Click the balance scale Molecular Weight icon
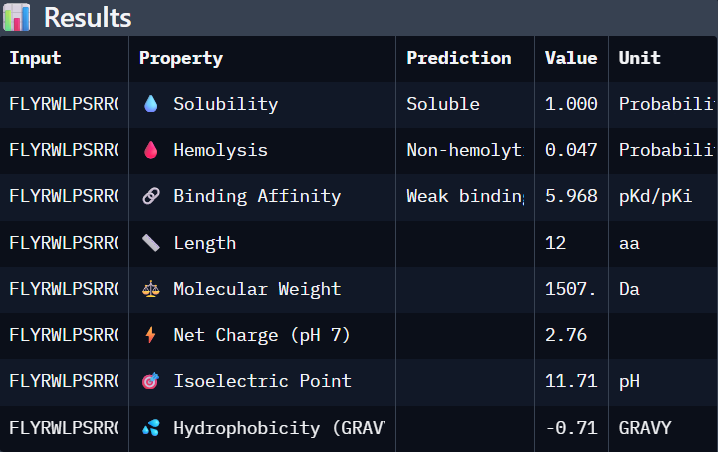718x452 pixels. click(151, 289)
